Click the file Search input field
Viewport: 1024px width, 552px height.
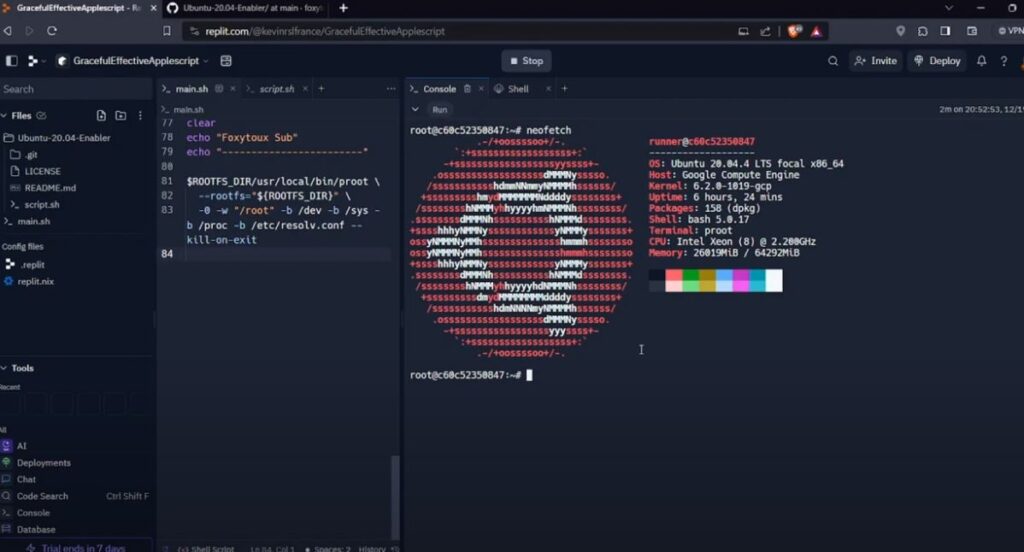(x=76, y=89)
